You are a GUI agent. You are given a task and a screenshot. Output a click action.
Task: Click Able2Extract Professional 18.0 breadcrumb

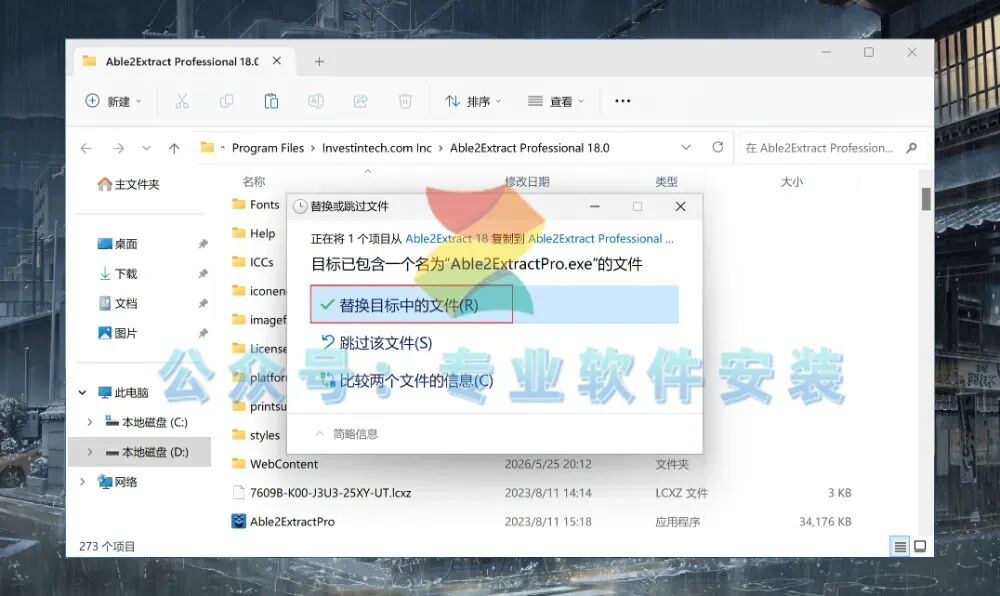click(529, 148)
